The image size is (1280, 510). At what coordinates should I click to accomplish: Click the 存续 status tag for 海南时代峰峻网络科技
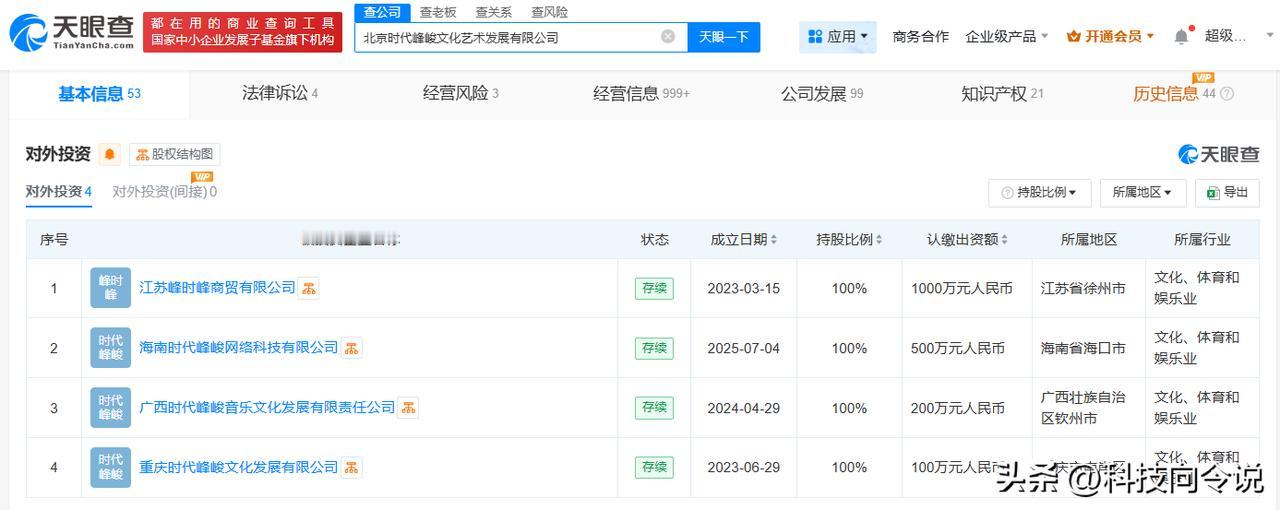coord(654,348)
